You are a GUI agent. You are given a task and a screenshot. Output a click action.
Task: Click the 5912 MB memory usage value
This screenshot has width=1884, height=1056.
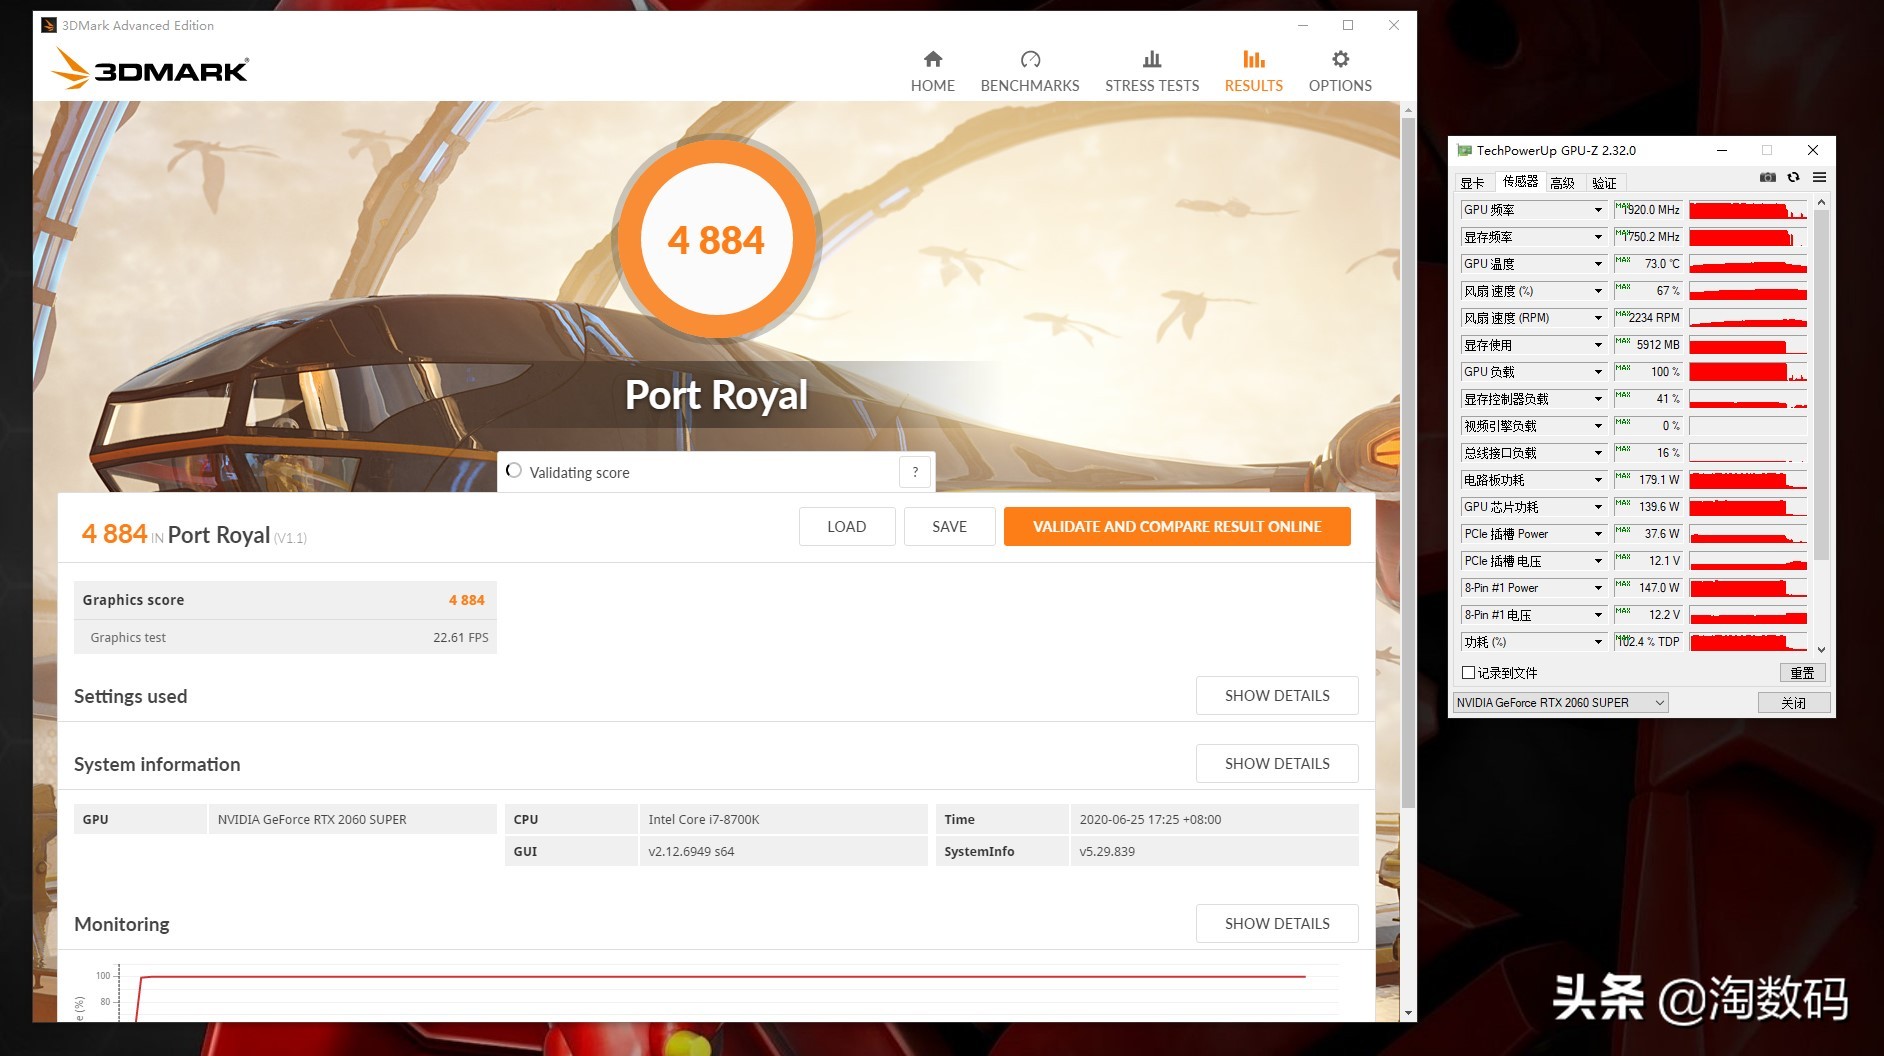click(1648, 345)
